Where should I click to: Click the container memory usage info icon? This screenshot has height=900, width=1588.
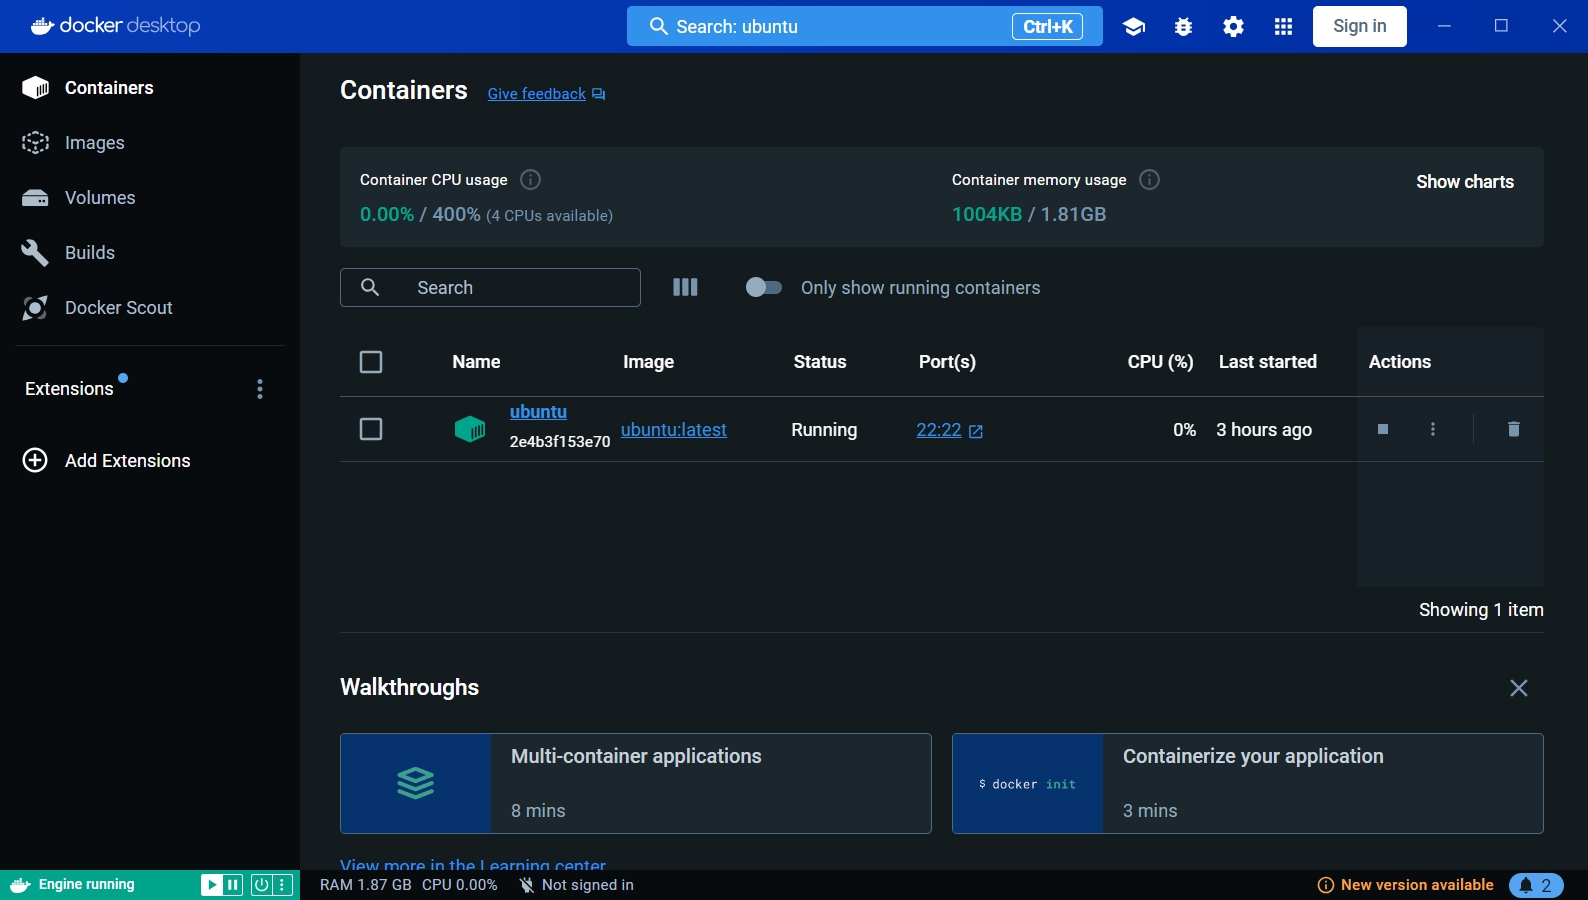(x=1150, y=180)
